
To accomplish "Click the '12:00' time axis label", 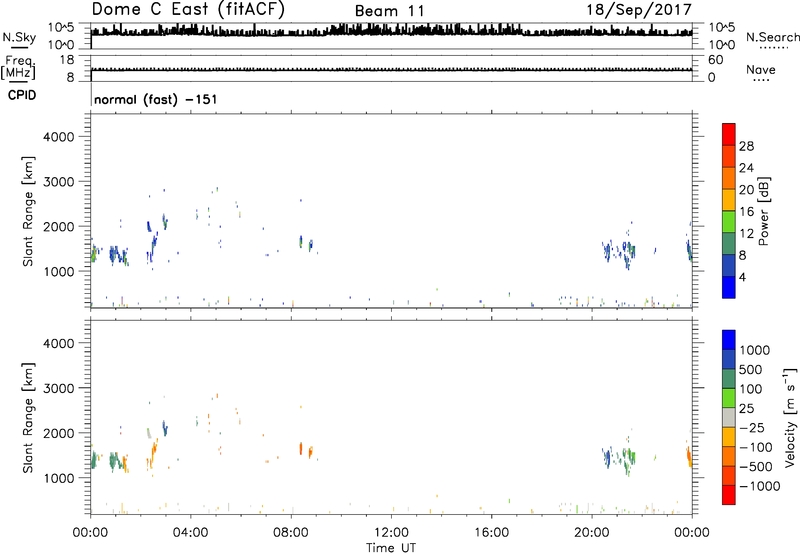I will [x=391, y=533].
